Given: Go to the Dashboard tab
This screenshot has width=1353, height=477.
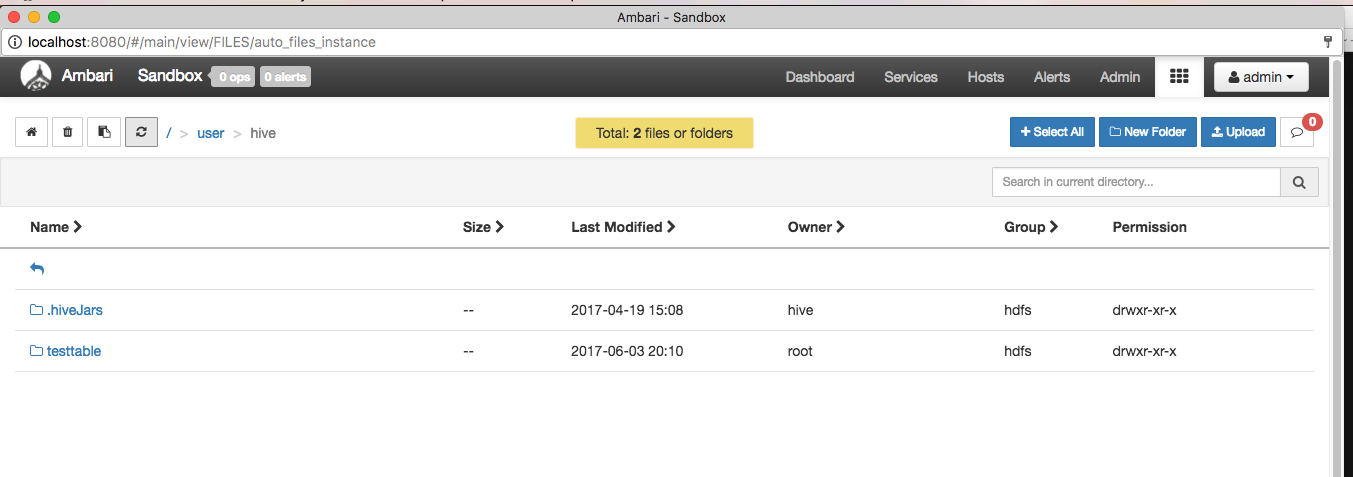Looking at the screenshot, I should [x=819, y=77].
